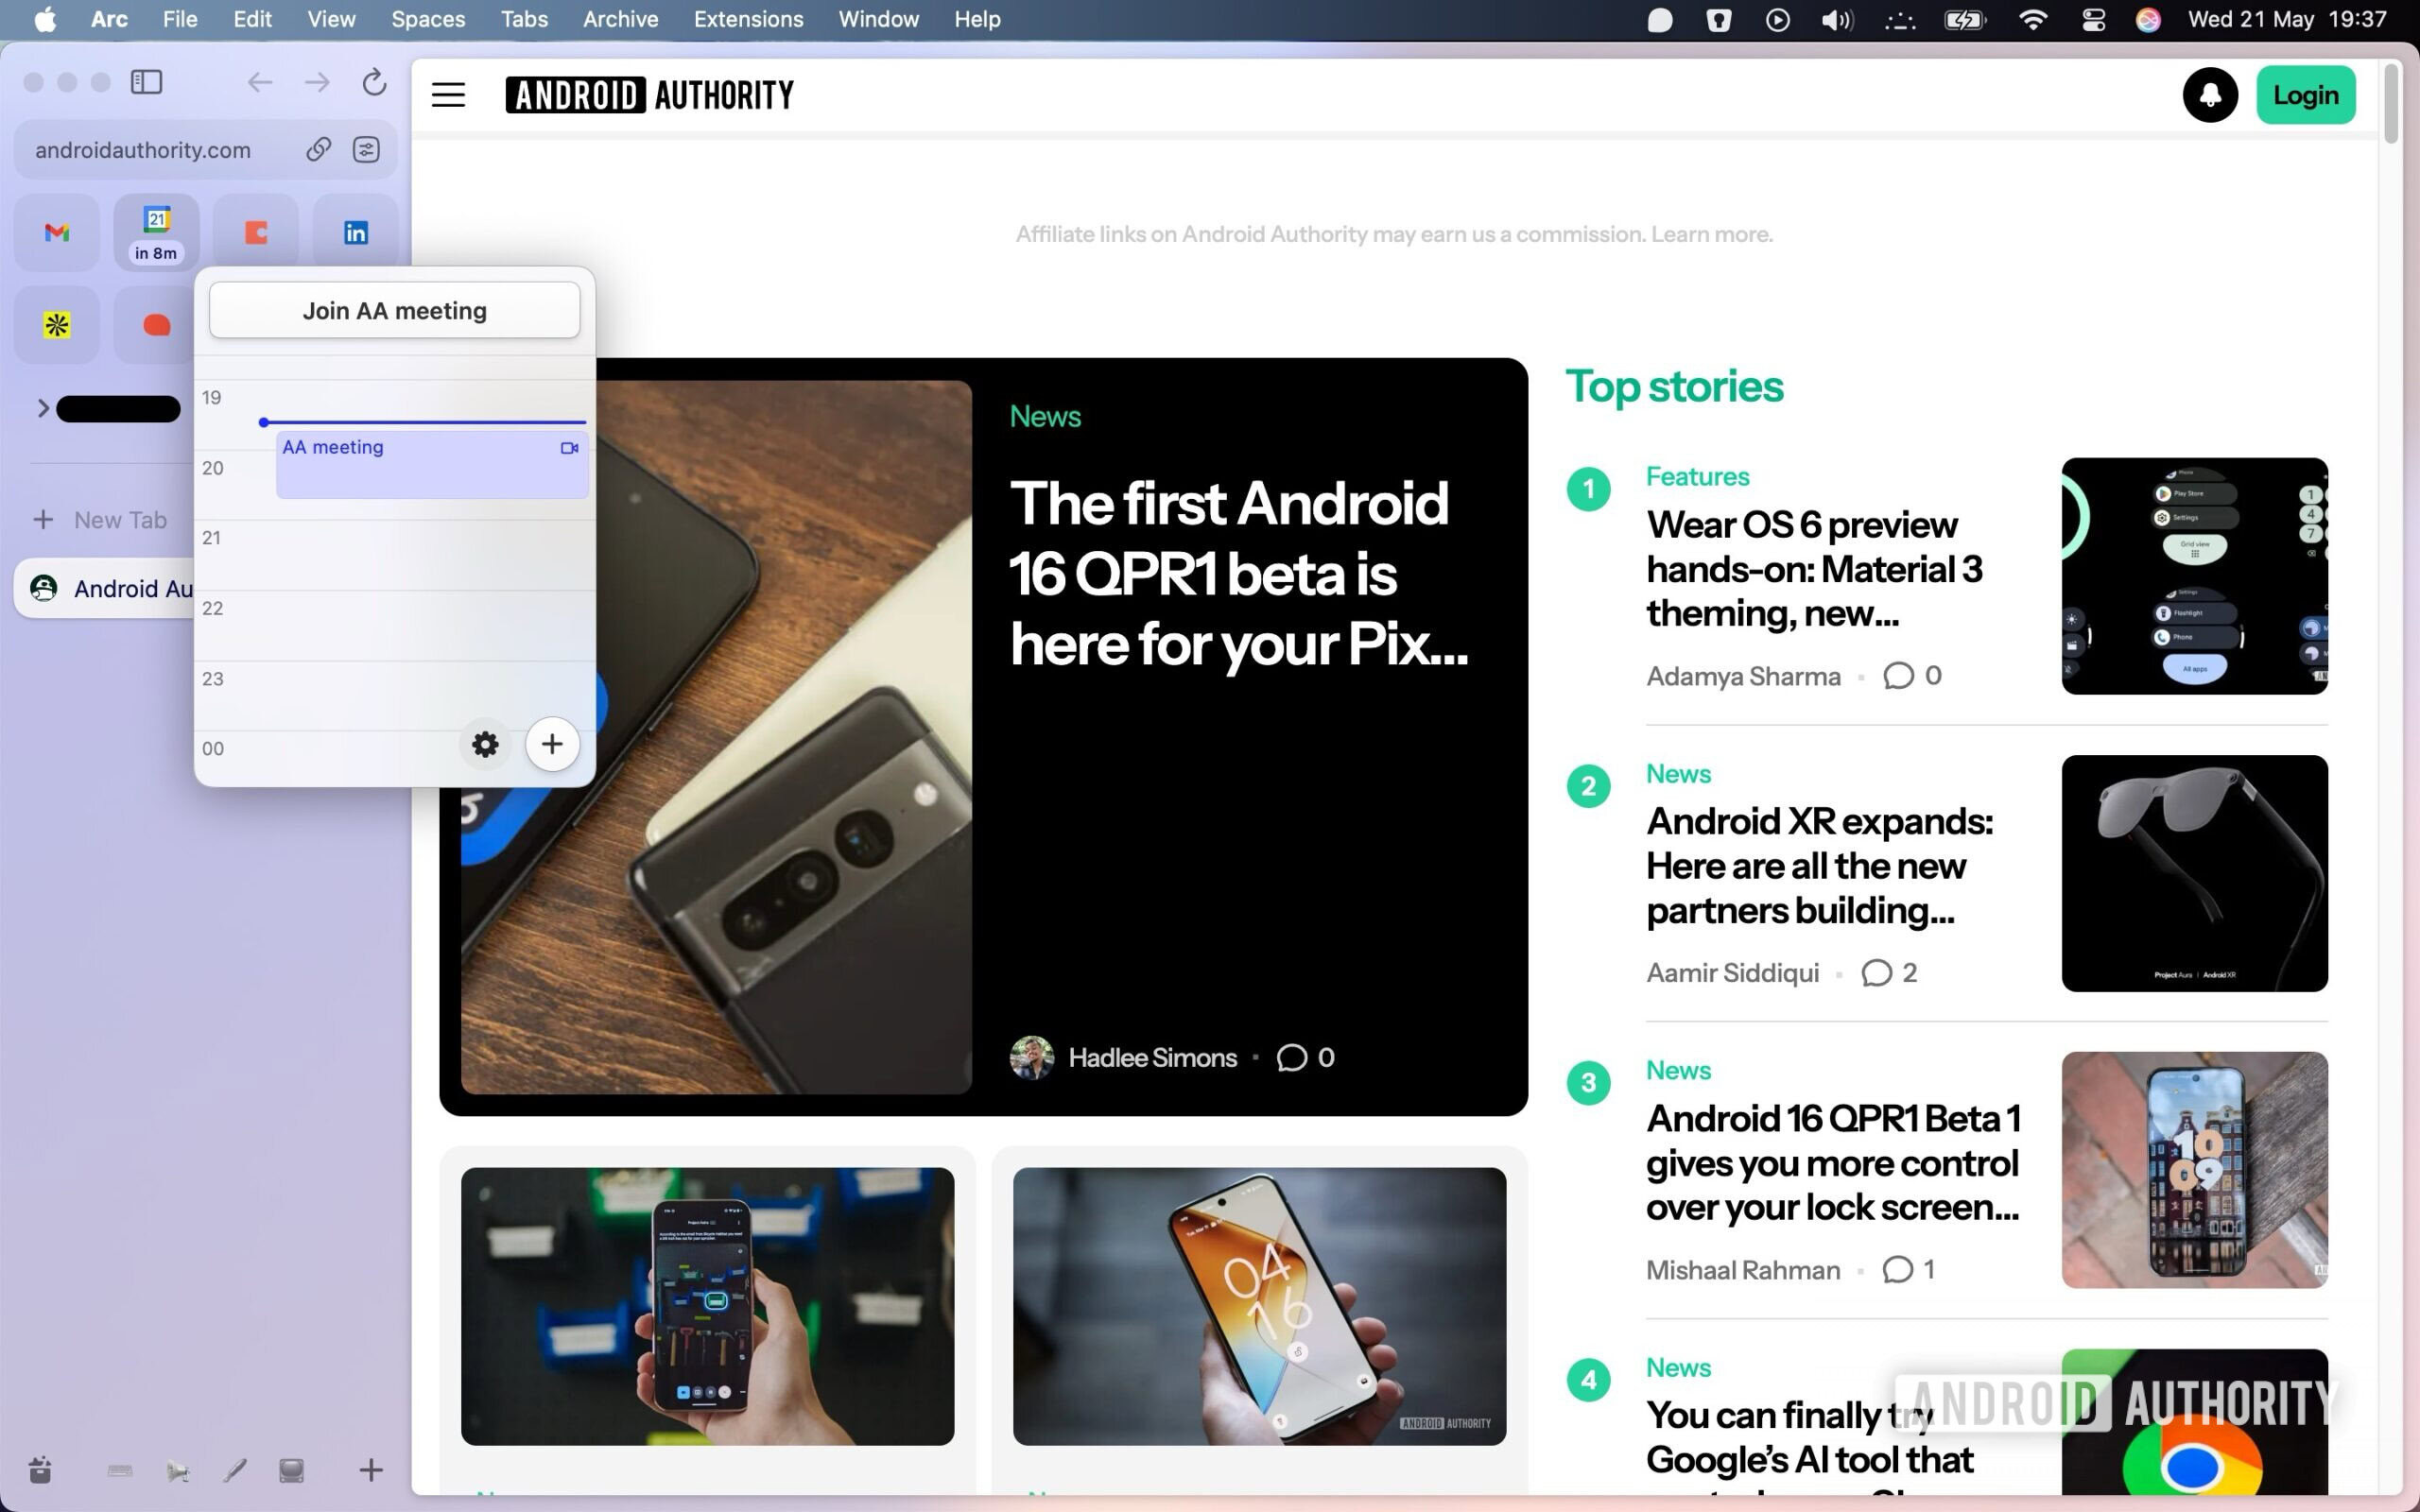Copy the page URL via link icon
The image size is (2420, 1512).
[318, 150]
